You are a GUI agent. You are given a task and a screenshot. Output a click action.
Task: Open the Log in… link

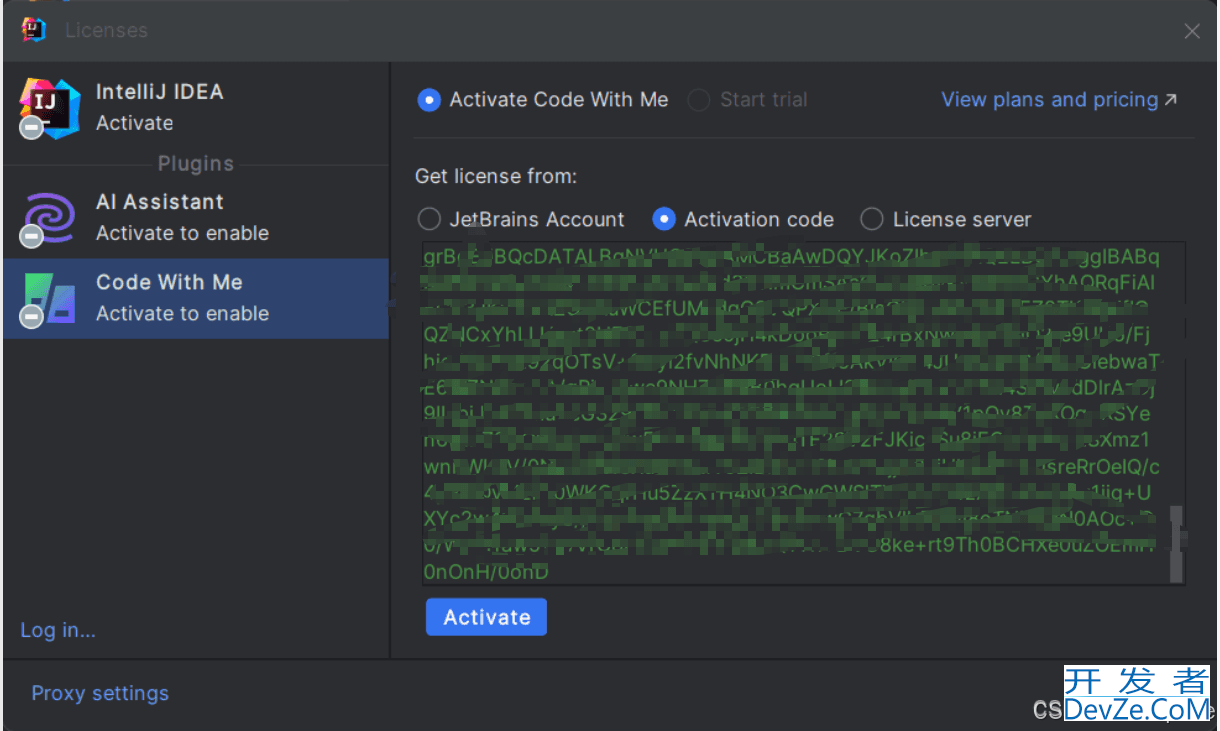tap(58, 630)
